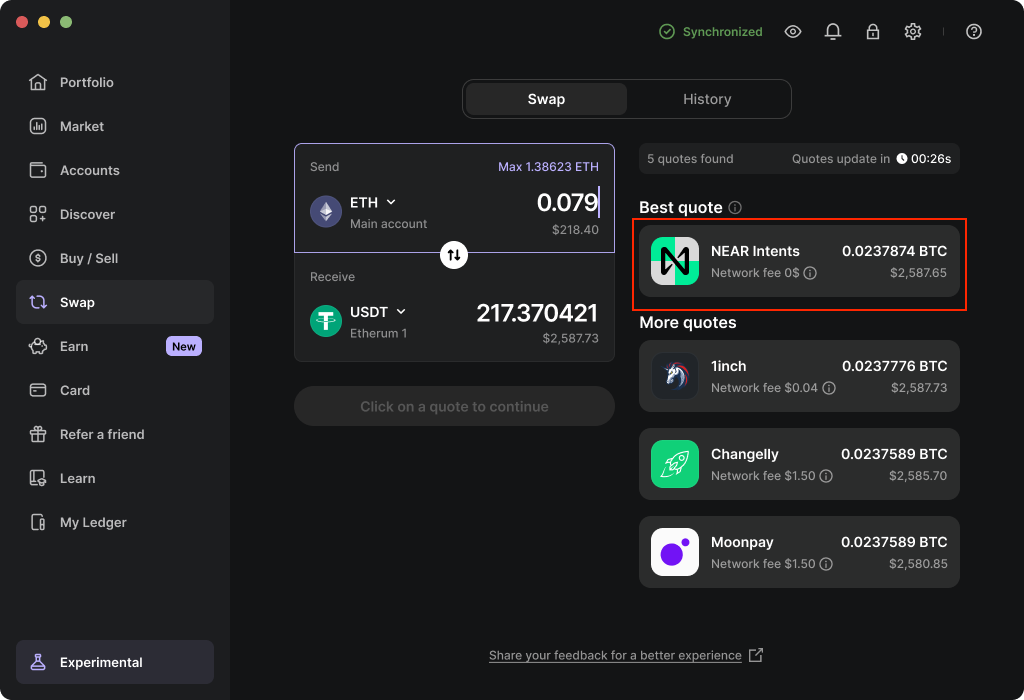Expand the ETH send currency dropdown

[391, 203]
